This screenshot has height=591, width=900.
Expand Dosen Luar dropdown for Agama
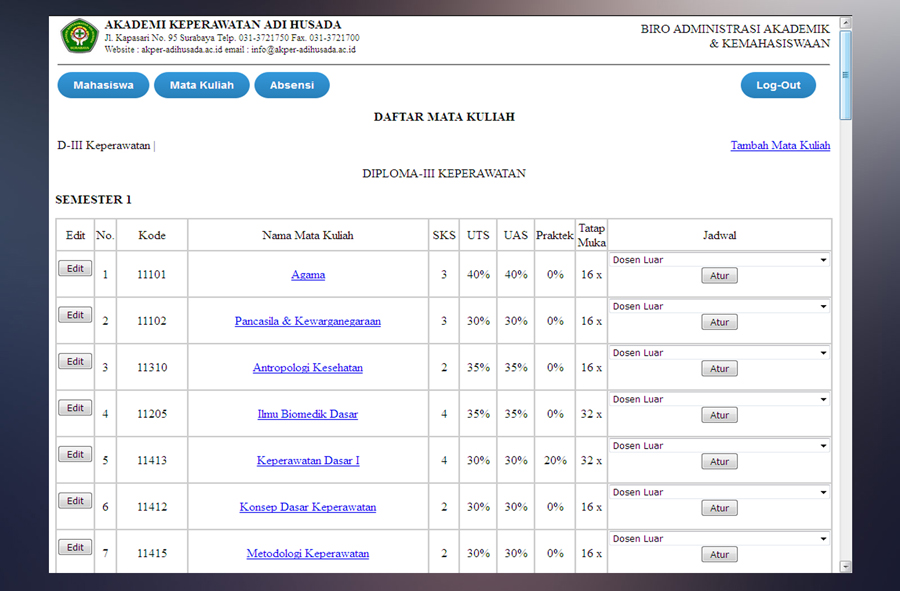tap(720, 260)
